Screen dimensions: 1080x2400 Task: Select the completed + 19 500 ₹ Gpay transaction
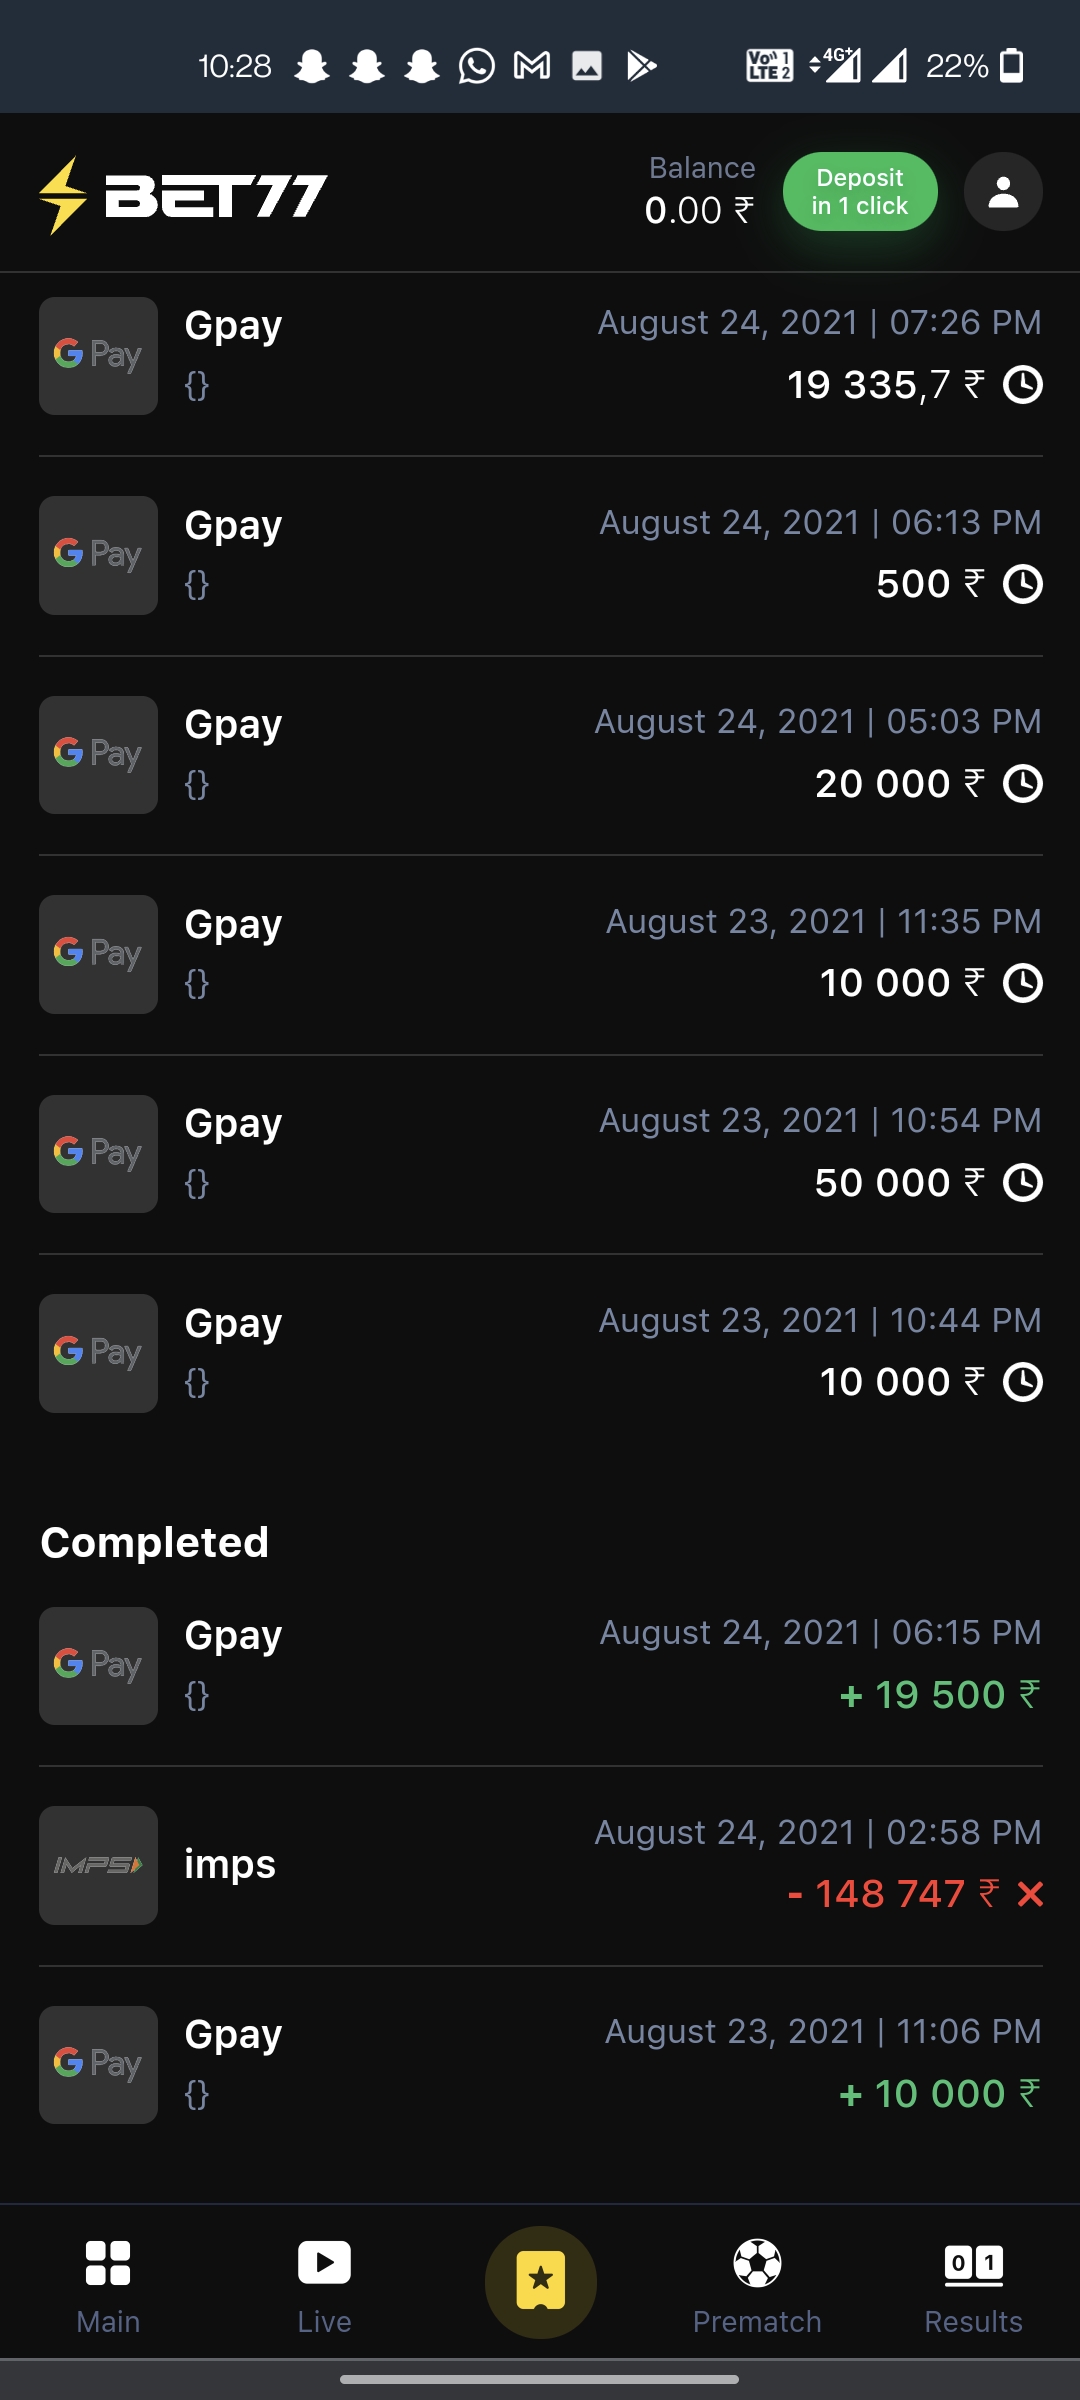click(540, 1665)
